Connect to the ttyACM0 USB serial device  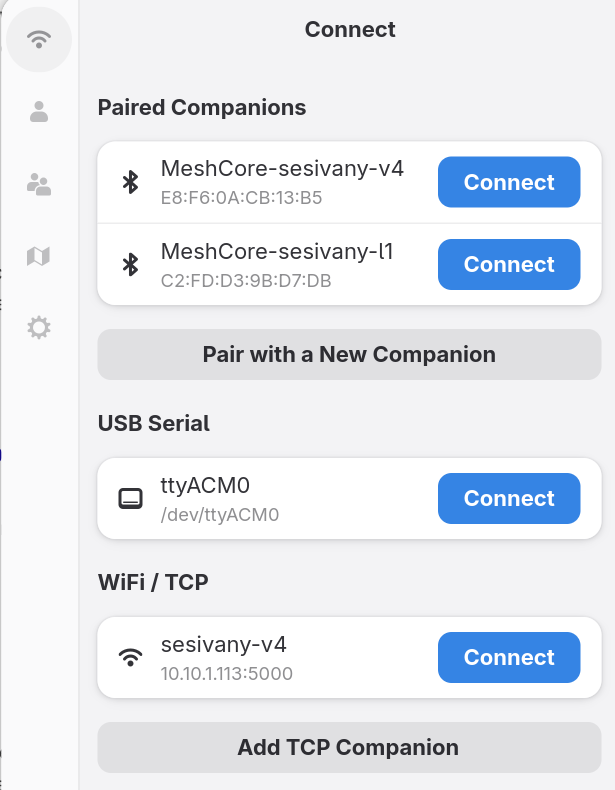(x=509, y=498)
